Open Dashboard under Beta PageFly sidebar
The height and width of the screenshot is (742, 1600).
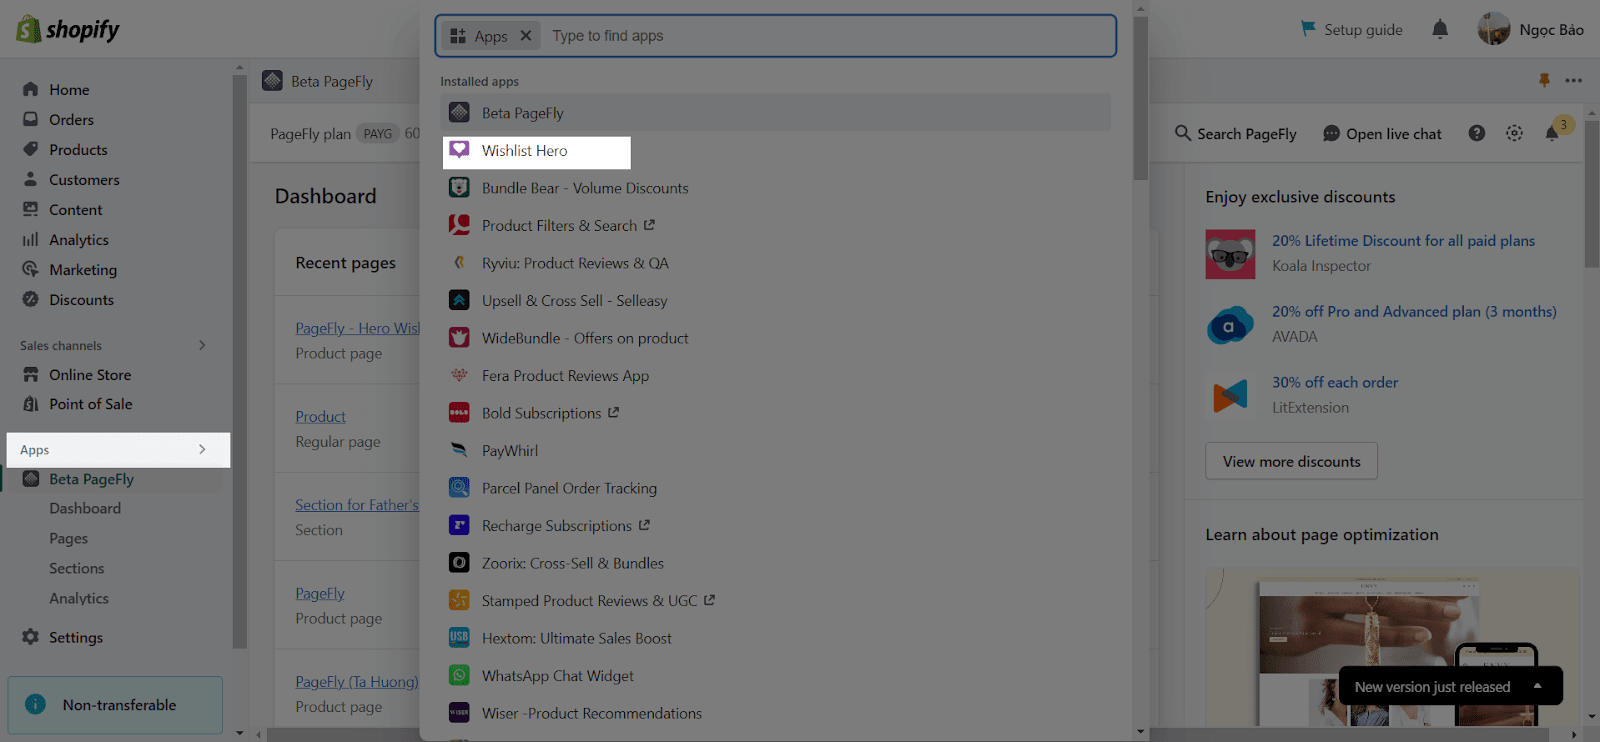[x=85, y=508]
